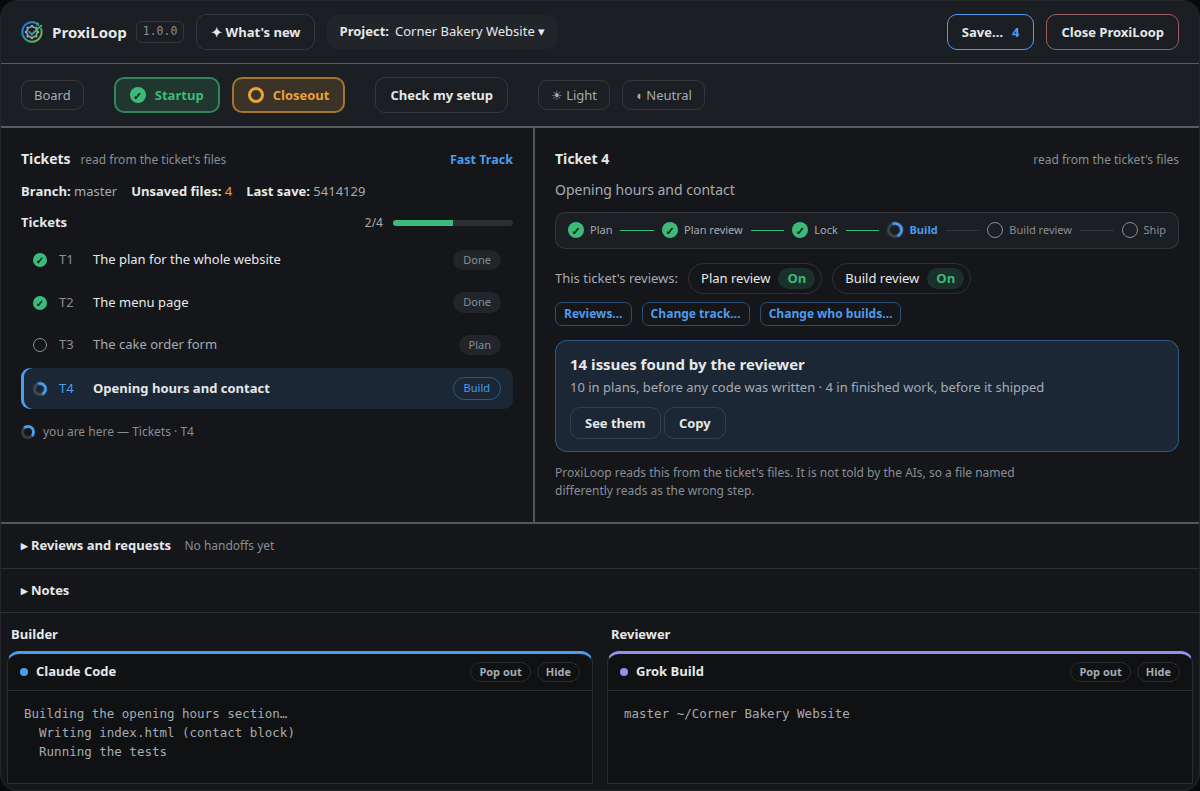Click the spinner icon beside 'you are here'
The width and height of the screenshot is (1200, 791).
28,432
